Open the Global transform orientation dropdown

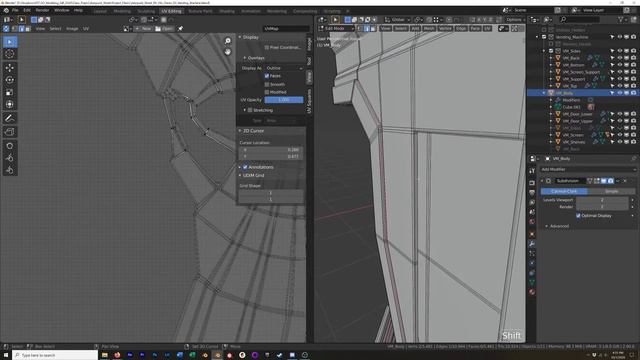click(398, 20)
